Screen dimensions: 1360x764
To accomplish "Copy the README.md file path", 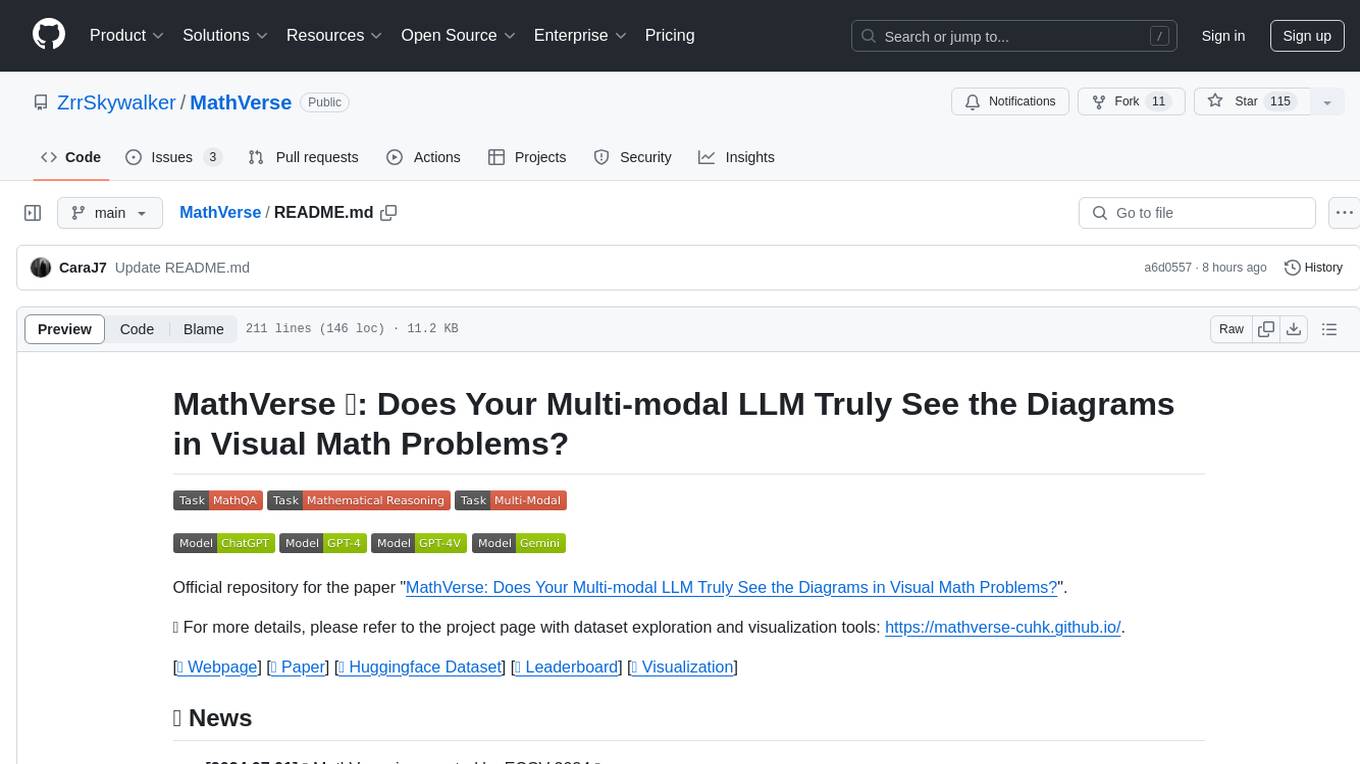I will 389,212.
